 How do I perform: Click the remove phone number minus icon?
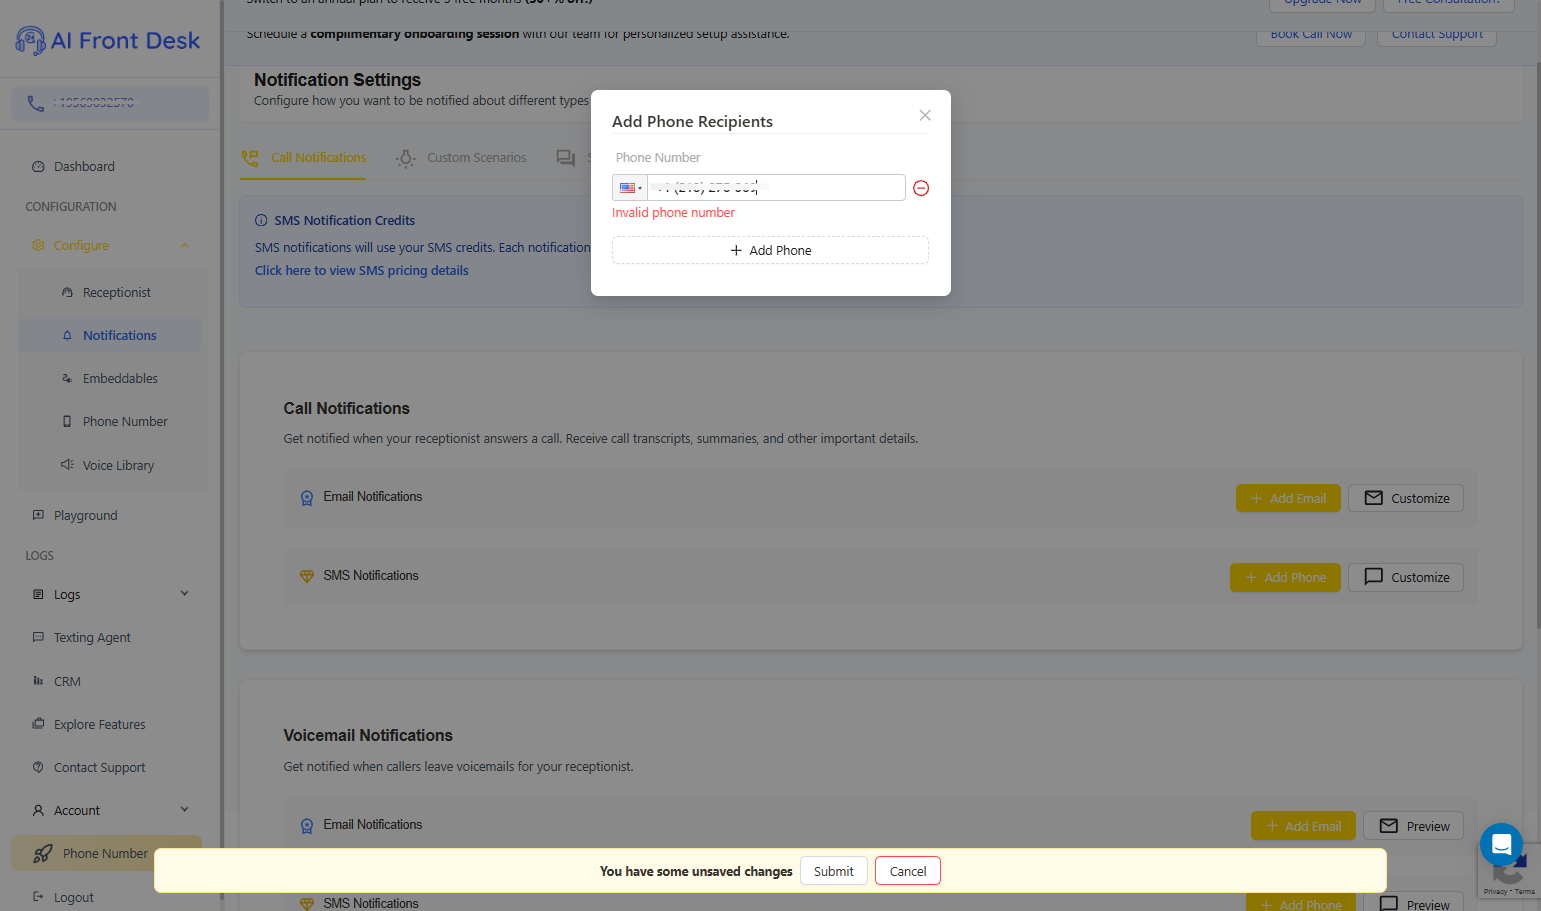921,188
